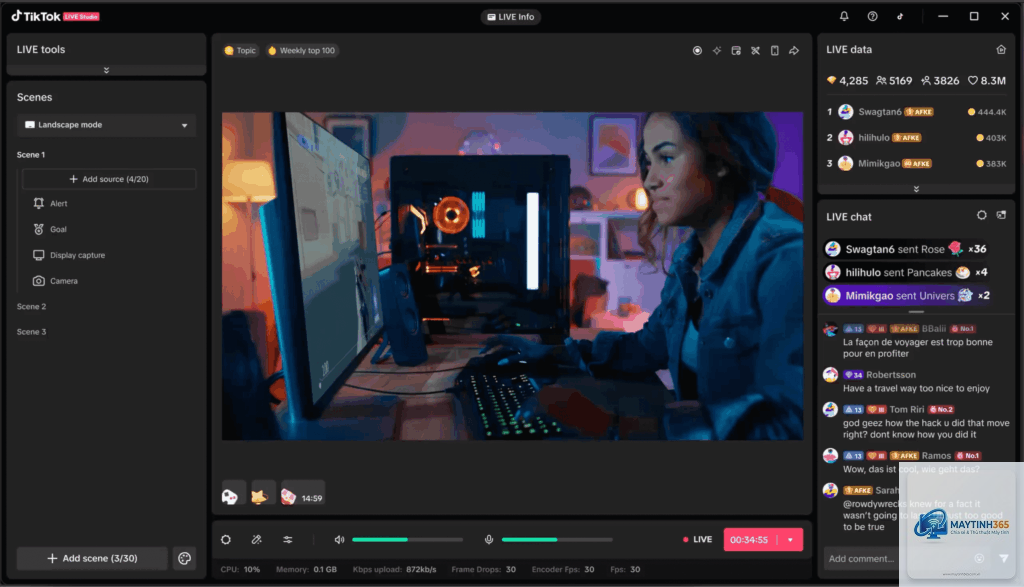Screen dimensions: 1024x587
Task: Switch to Scene 2
Action: [x=31, y=306]
